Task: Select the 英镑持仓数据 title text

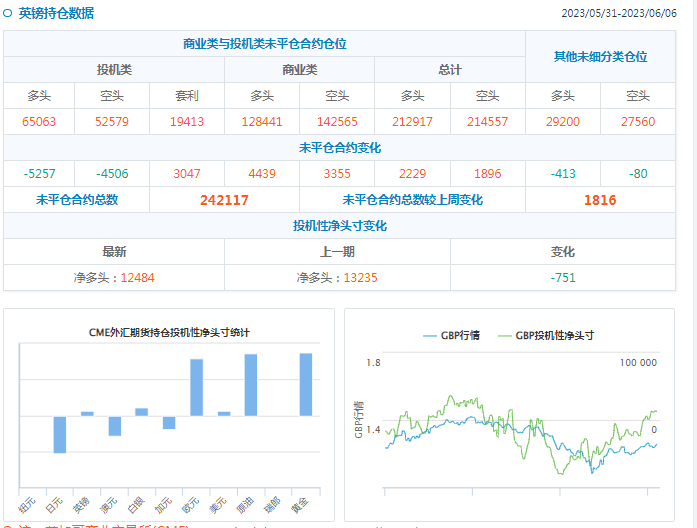Action: click(56, 13)
